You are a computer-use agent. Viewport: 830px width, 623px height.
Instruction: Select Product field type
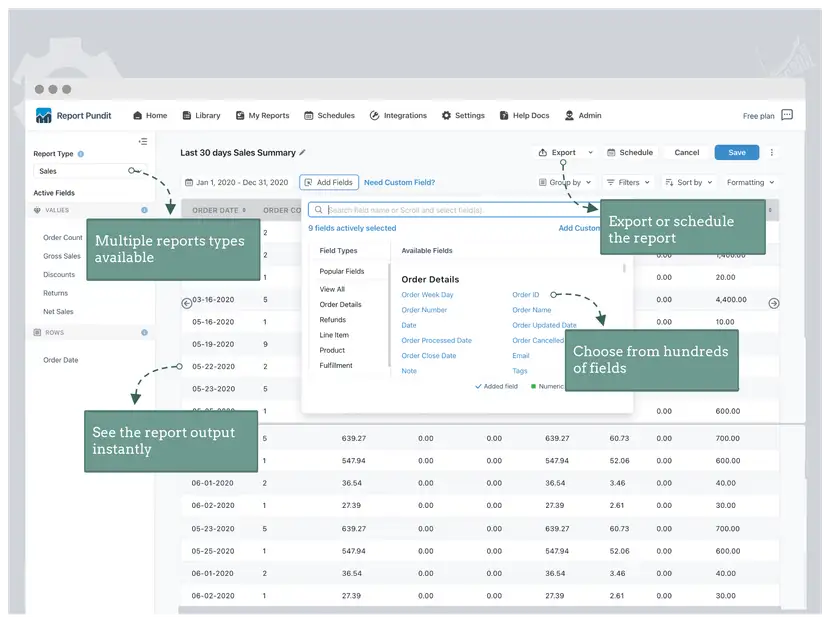click(x=332, y=350)
